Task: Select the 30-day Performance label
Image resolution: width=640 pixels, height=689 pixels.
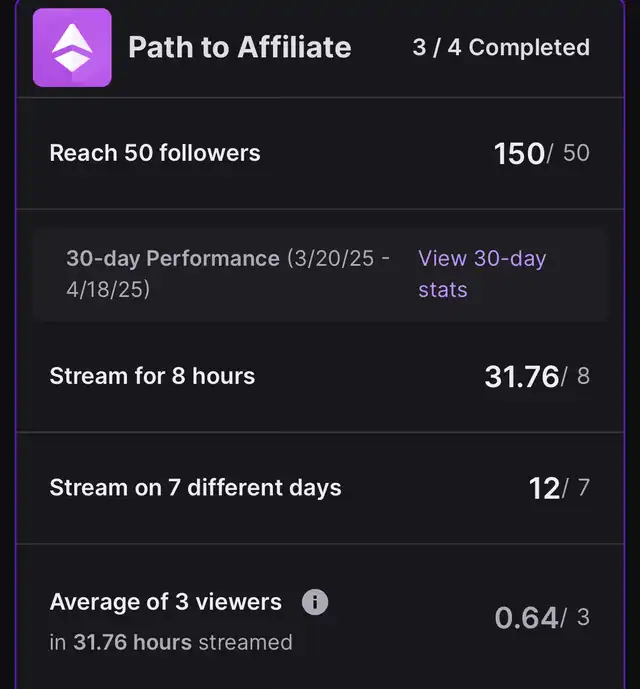Action: 173,258
